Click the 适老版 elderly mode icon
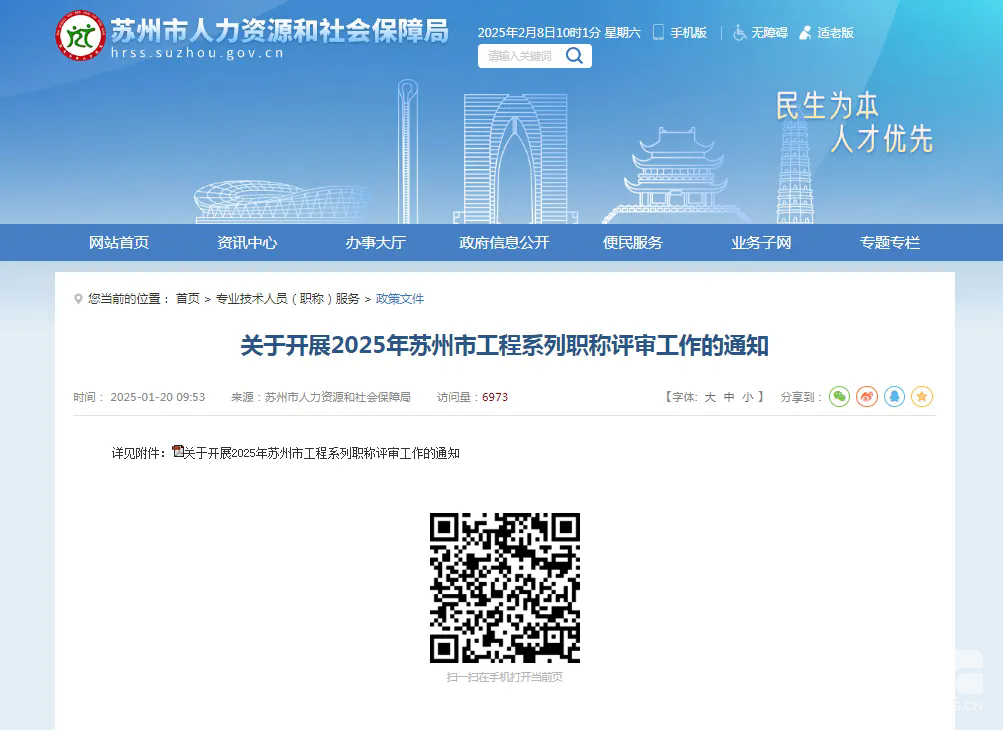The width and height of the screenshot is (1003, 730). click(x=805, y=33)
